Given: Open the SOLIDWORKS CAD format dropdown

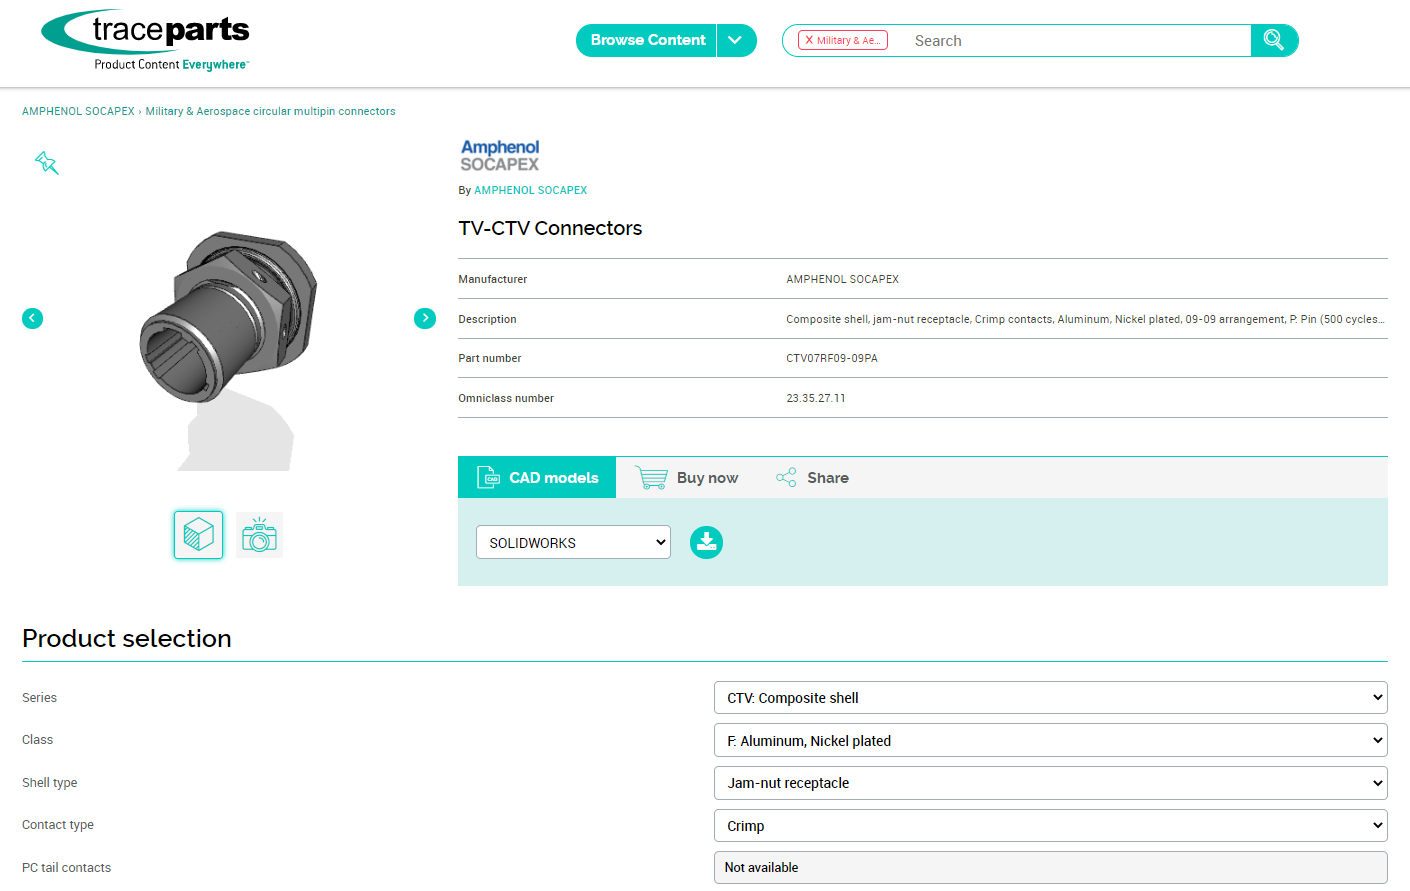Looking at the screenshot, I should [573, 542].
